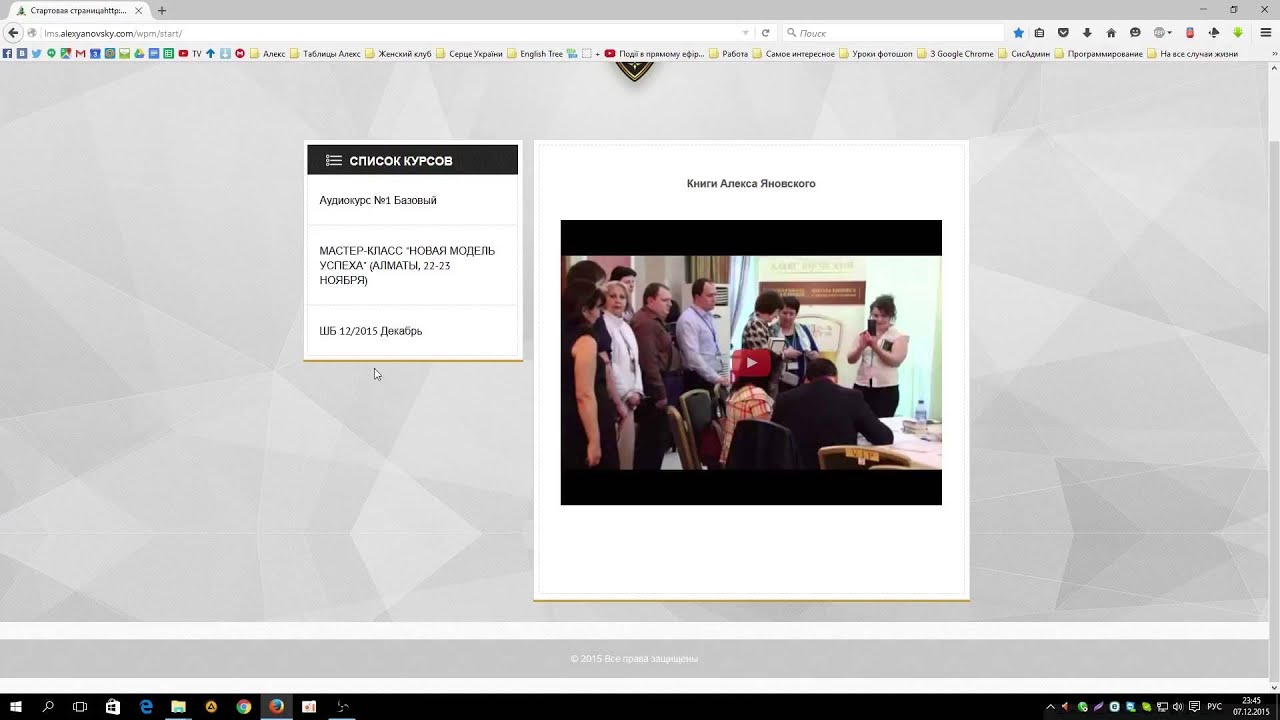Image resolution: width=1280 pixels, height=720 pixels.
Task: Go to the Firefox home page
Action: pyautogui.click(x=1111, y=33)
